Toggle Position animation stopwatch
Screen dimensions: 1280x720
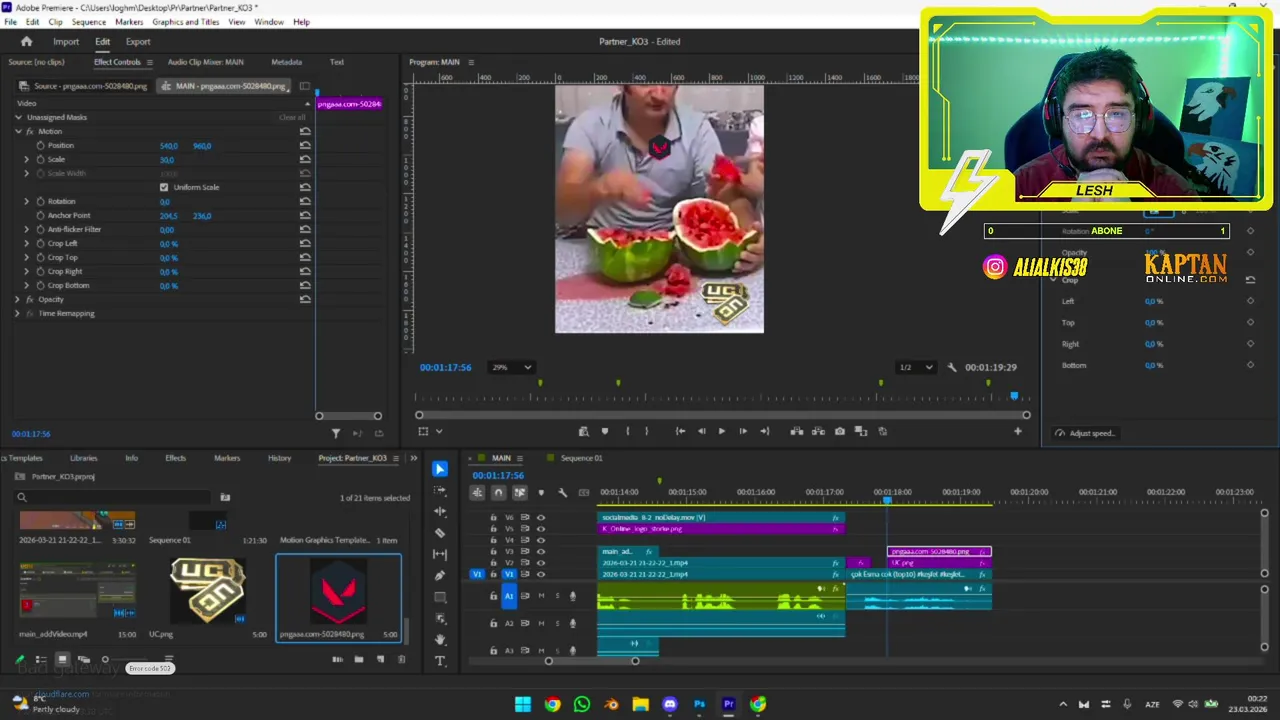40,145
